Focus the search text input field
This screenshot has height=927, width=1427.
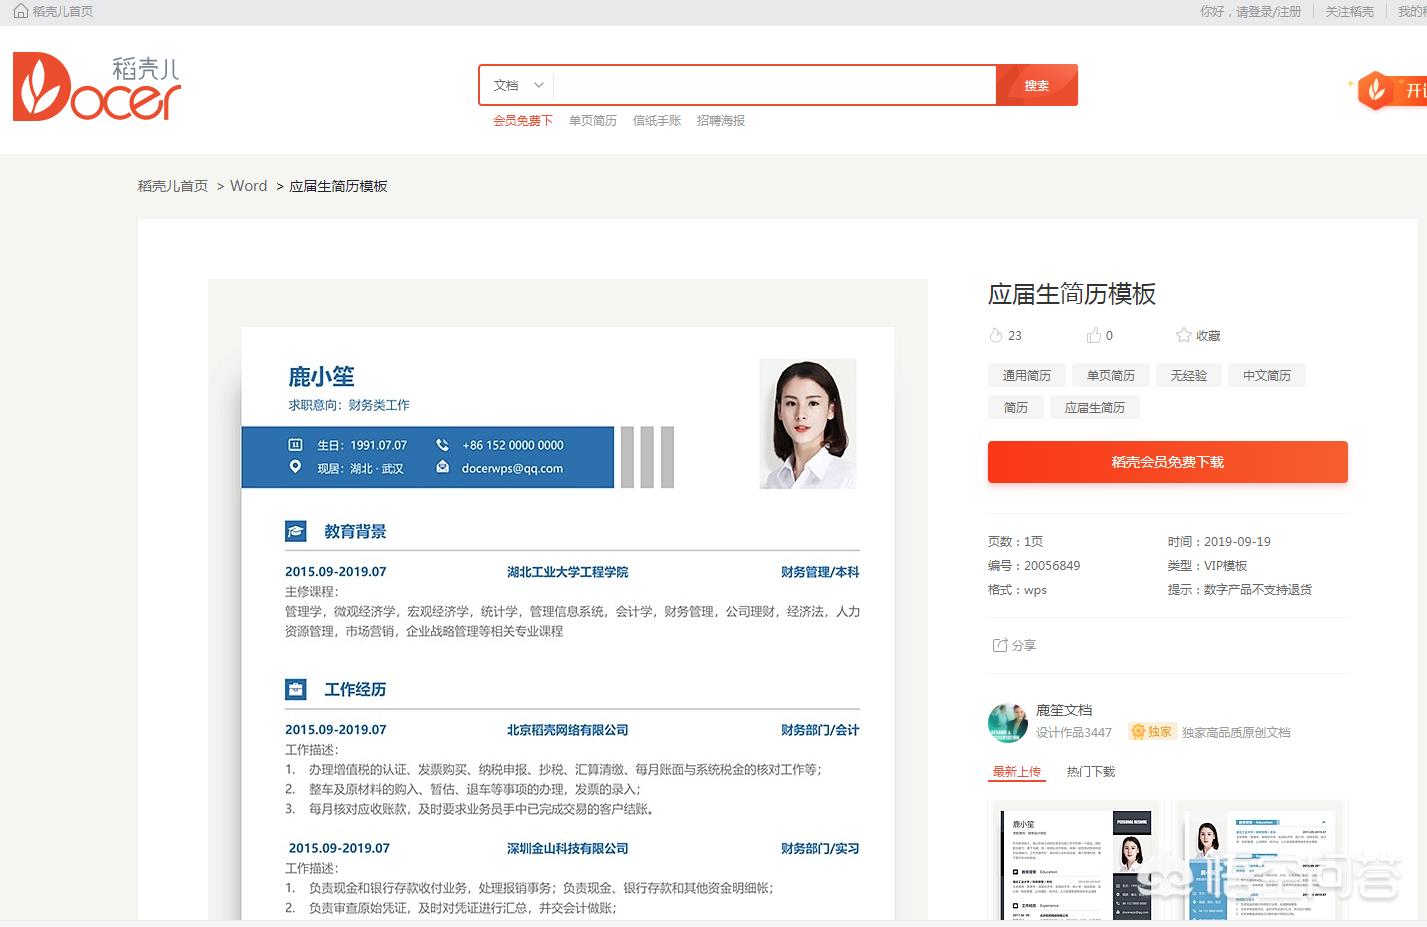pos(775,85)
